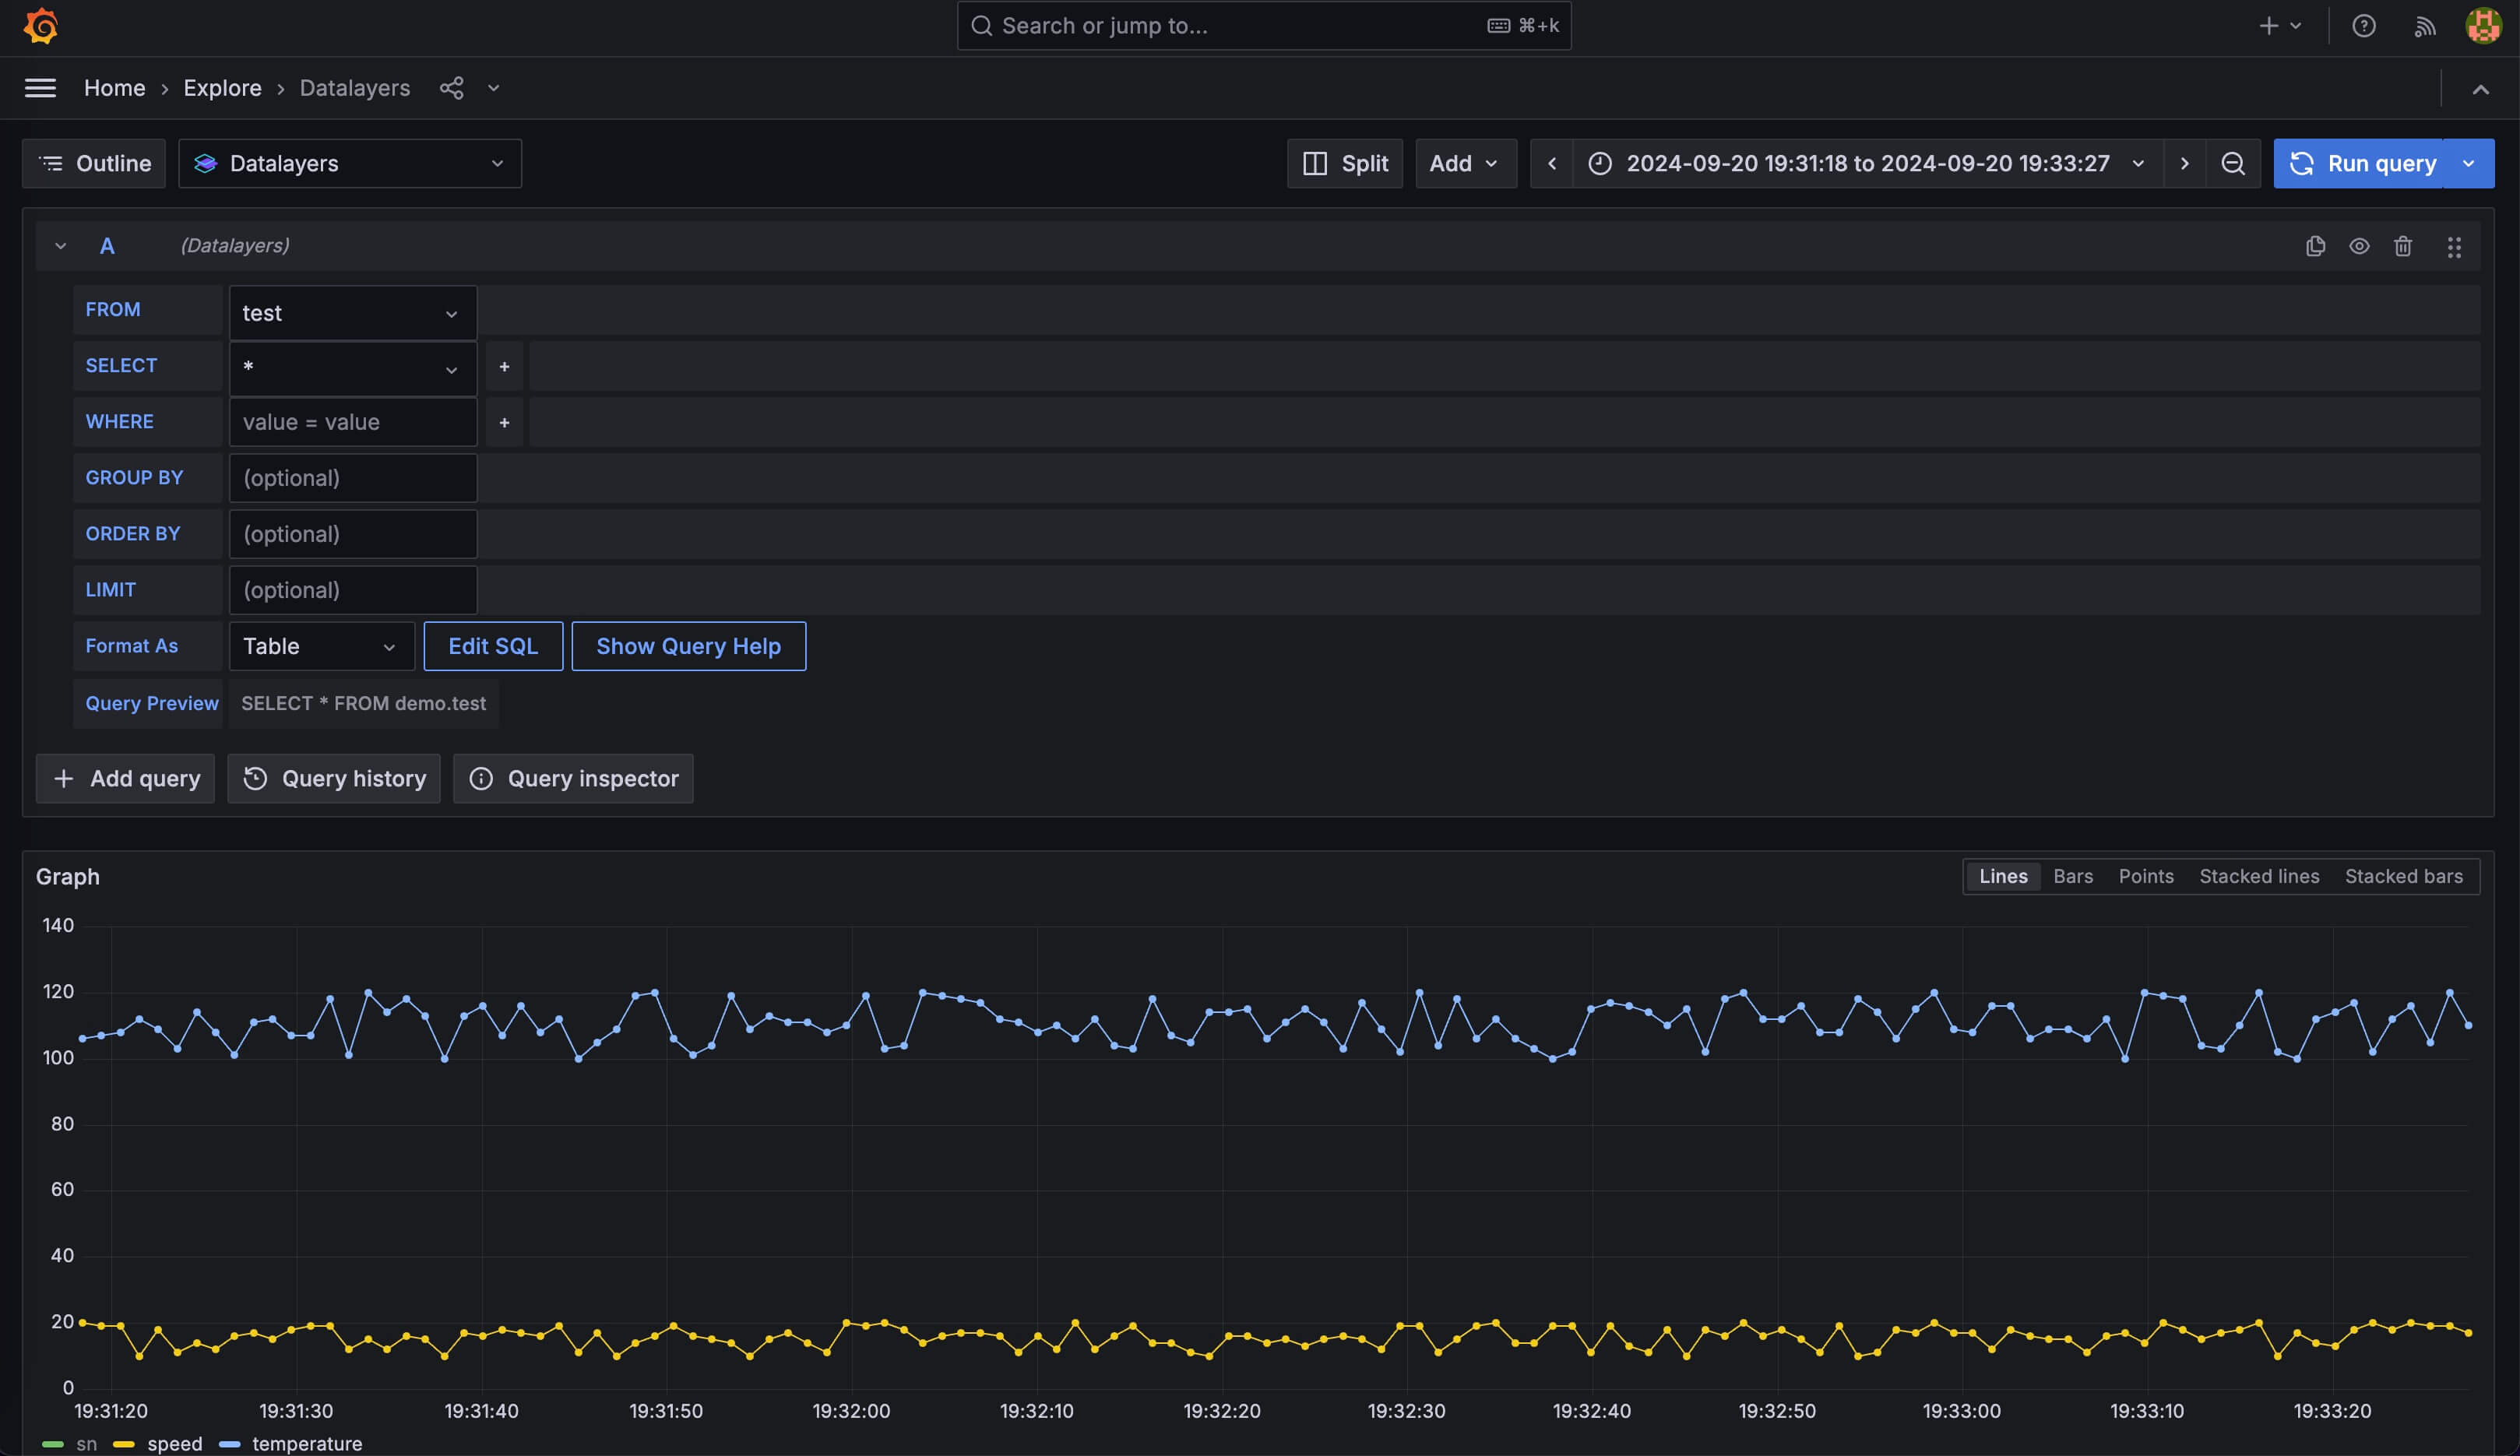This screenshot has width=2520, height=1456.
Task: Click the Grafana logo icon
Action: [x=41, y=26]
